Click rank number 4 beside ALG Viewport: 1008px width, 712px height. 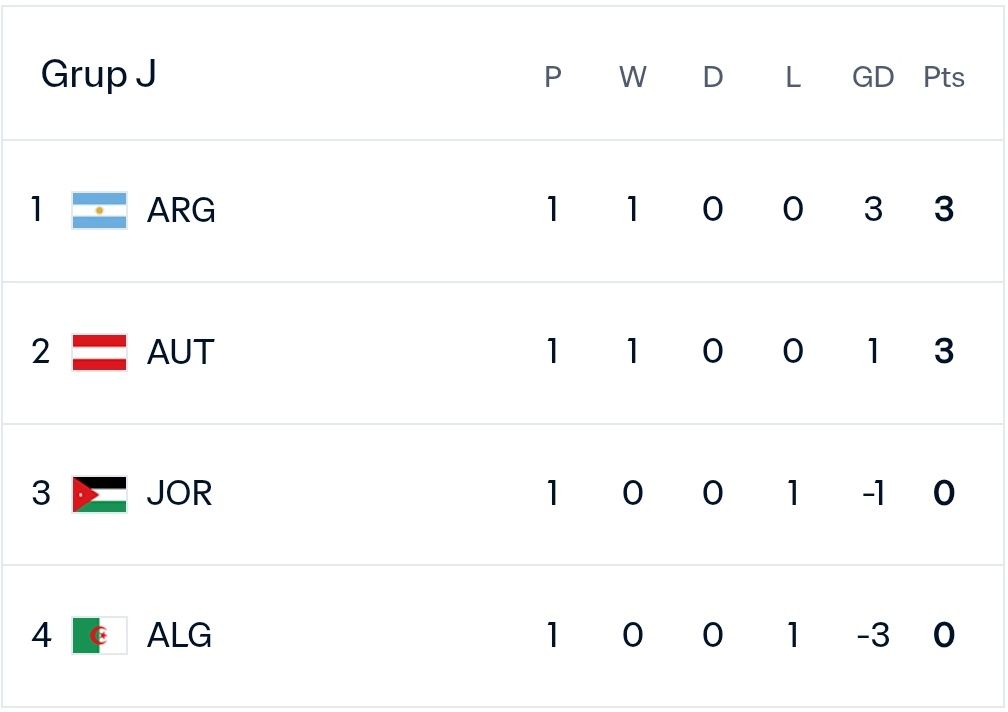pyautogui.click(x=41, y=635)
